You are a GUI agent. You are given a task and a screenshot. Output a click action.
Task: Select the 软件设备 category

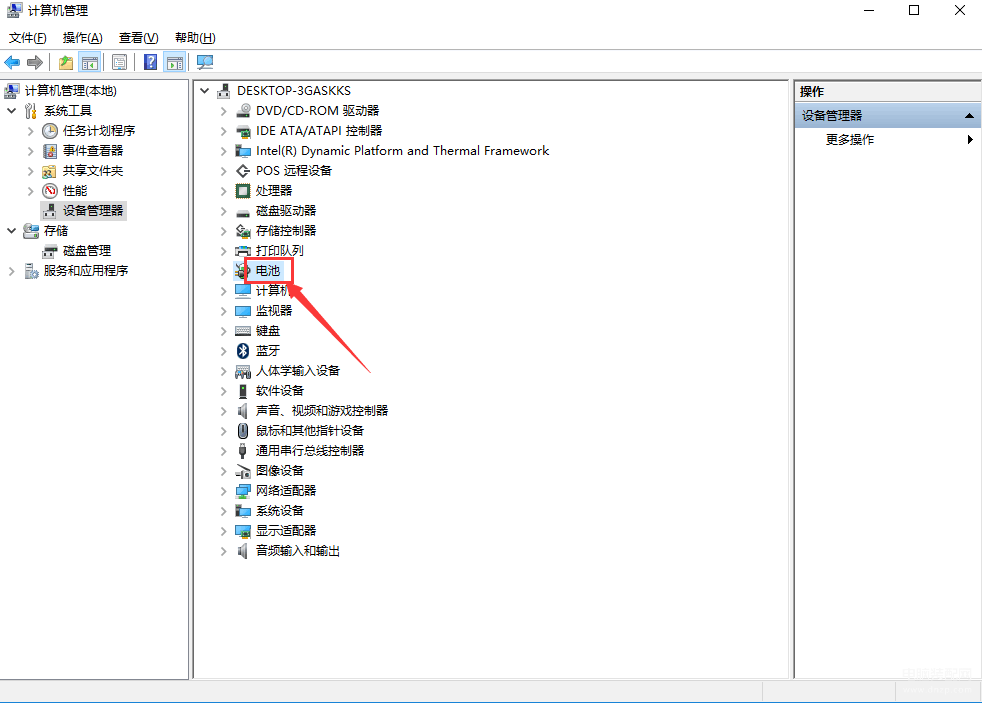(x=279, y=391)
